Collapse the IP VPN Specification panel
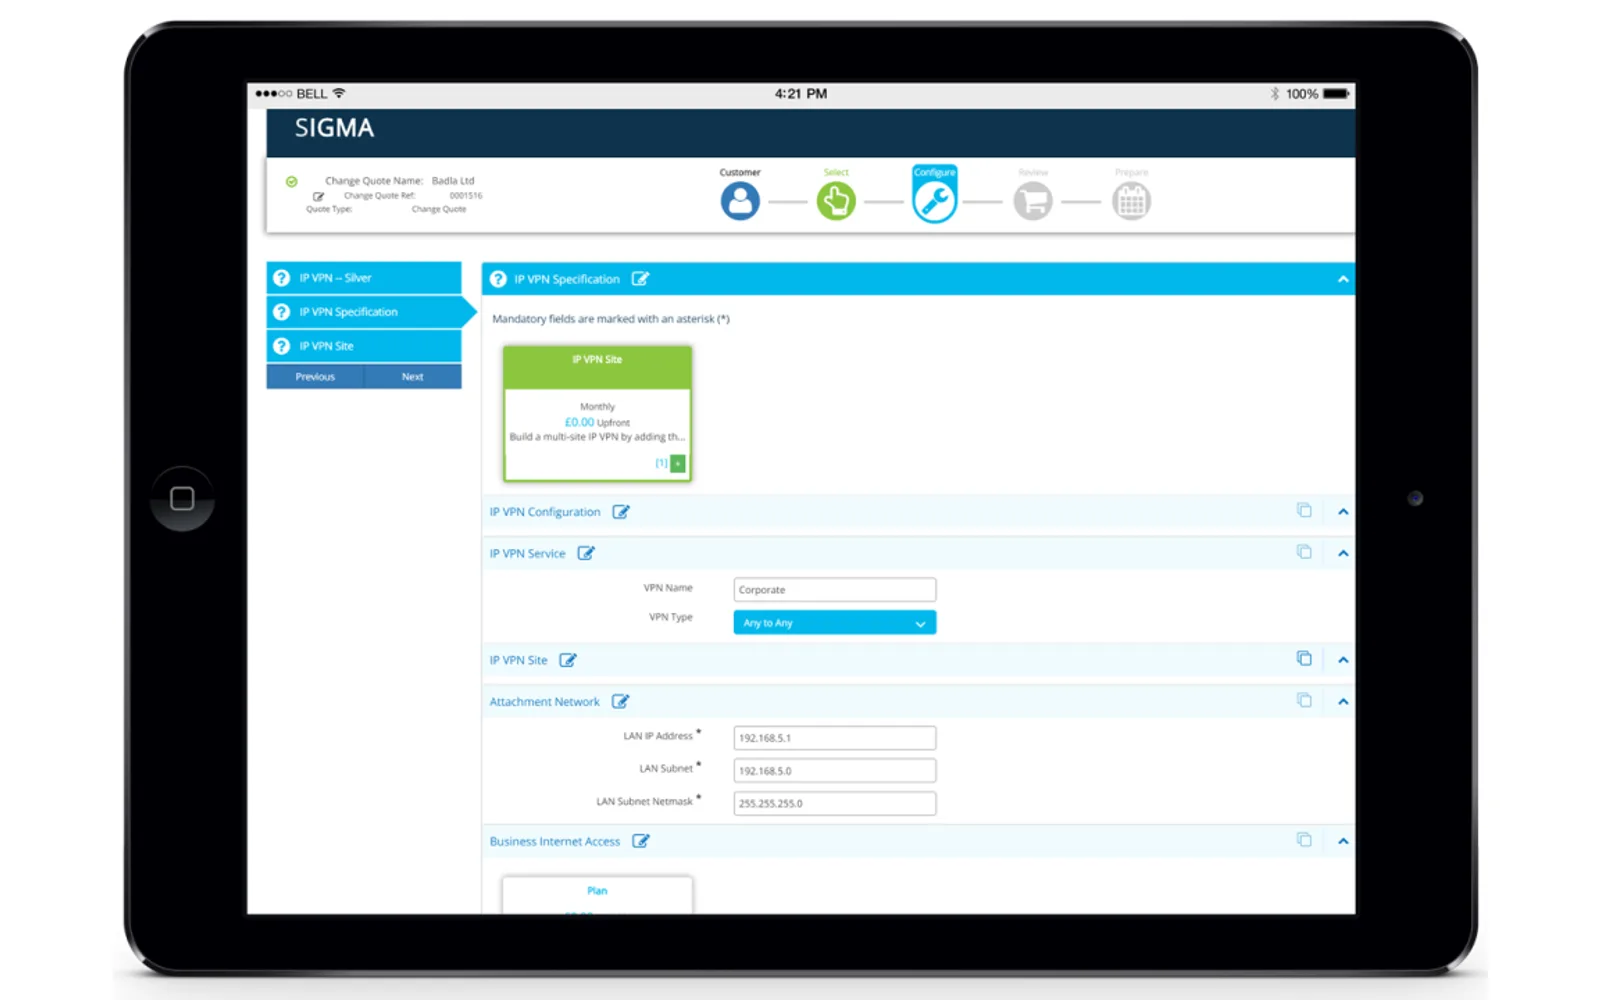The height and width of the screenshot is (1000, 1600). [1343, 279]
